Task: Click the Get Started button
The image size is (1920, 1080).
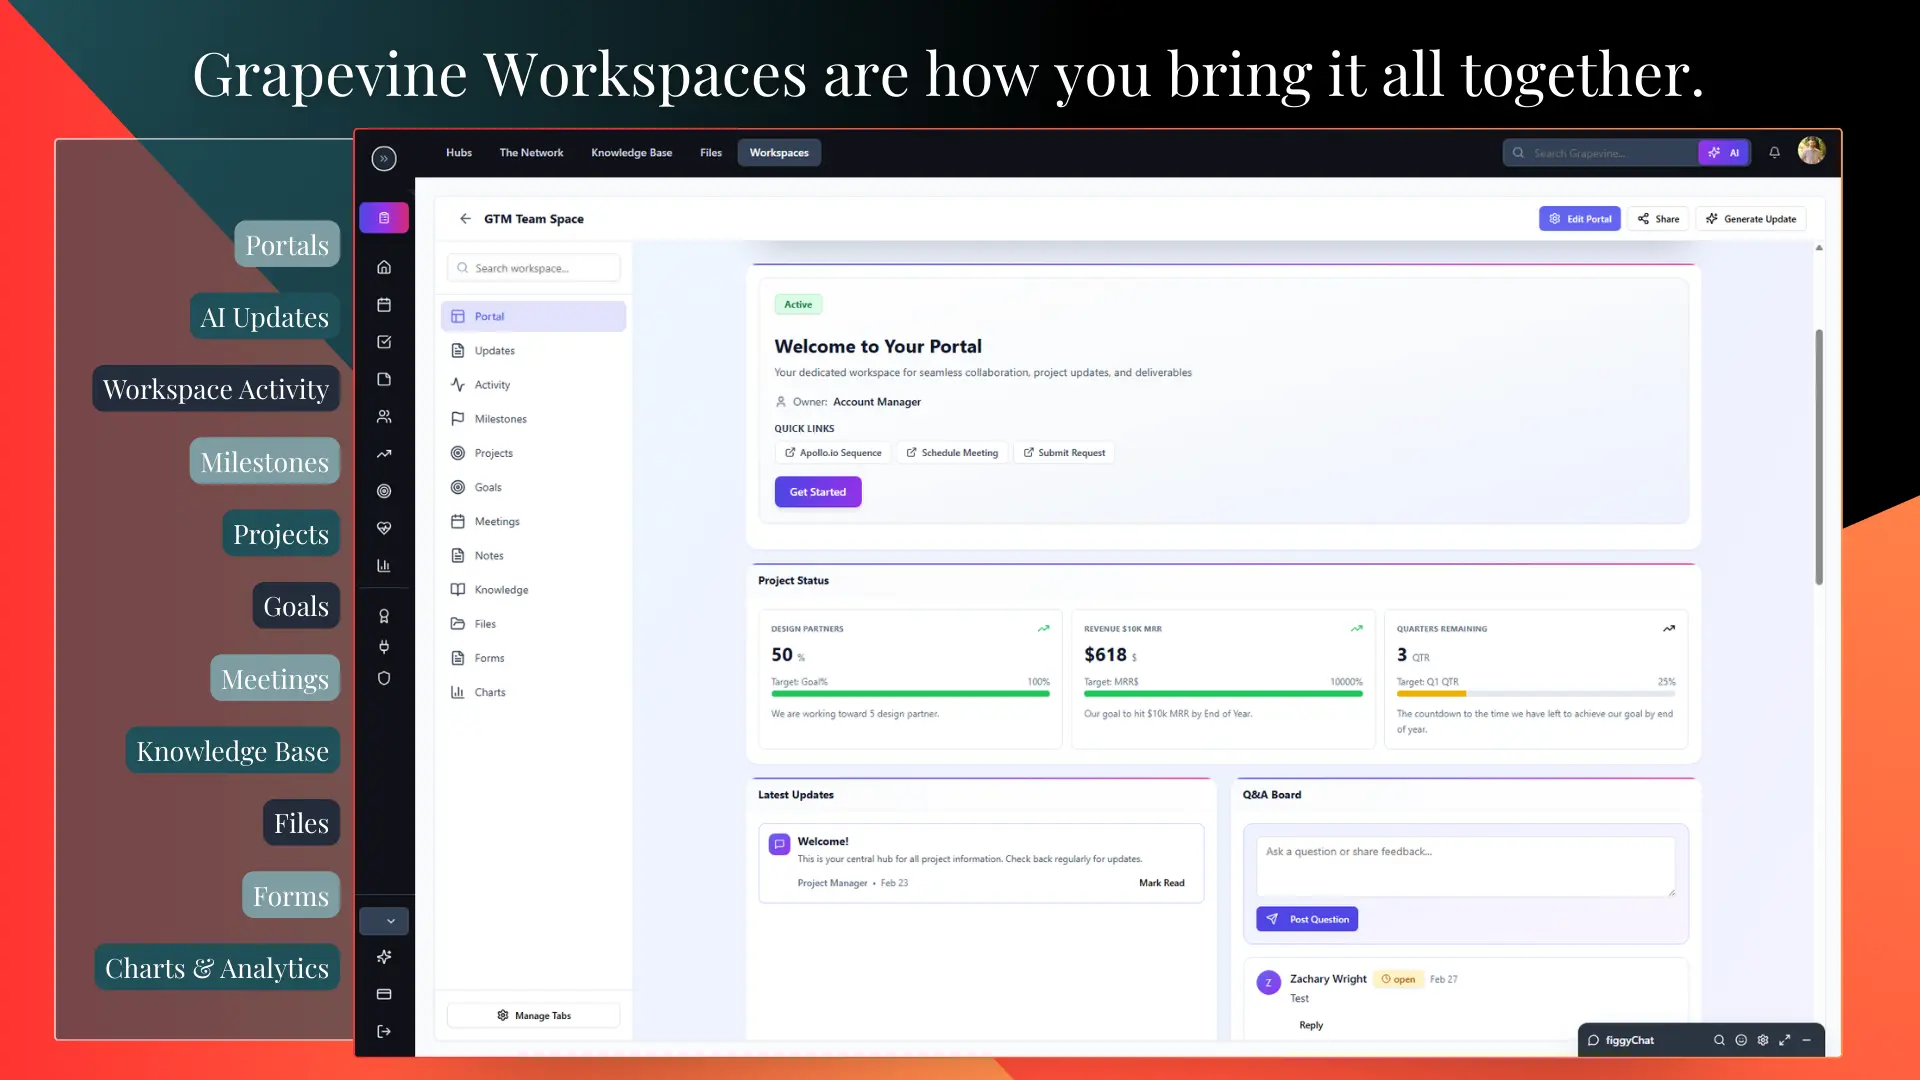Action: 817,492
